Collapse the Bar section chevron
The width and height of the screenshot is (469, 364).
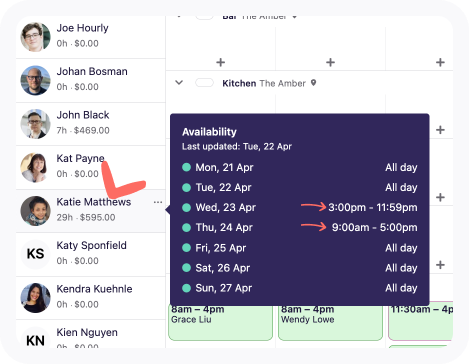(x=179, y=16)
